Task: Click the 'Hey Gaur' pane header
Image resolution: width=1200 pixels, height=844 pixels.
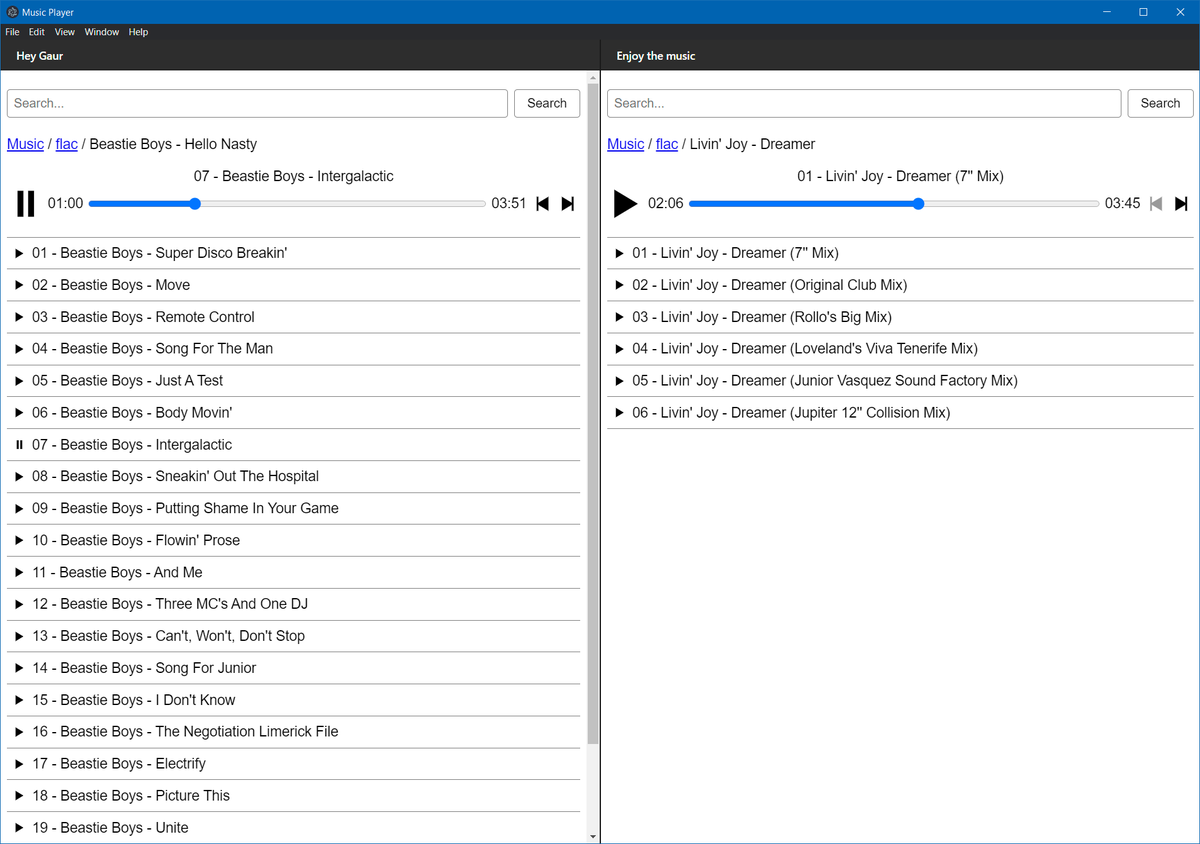Action: 40,56
